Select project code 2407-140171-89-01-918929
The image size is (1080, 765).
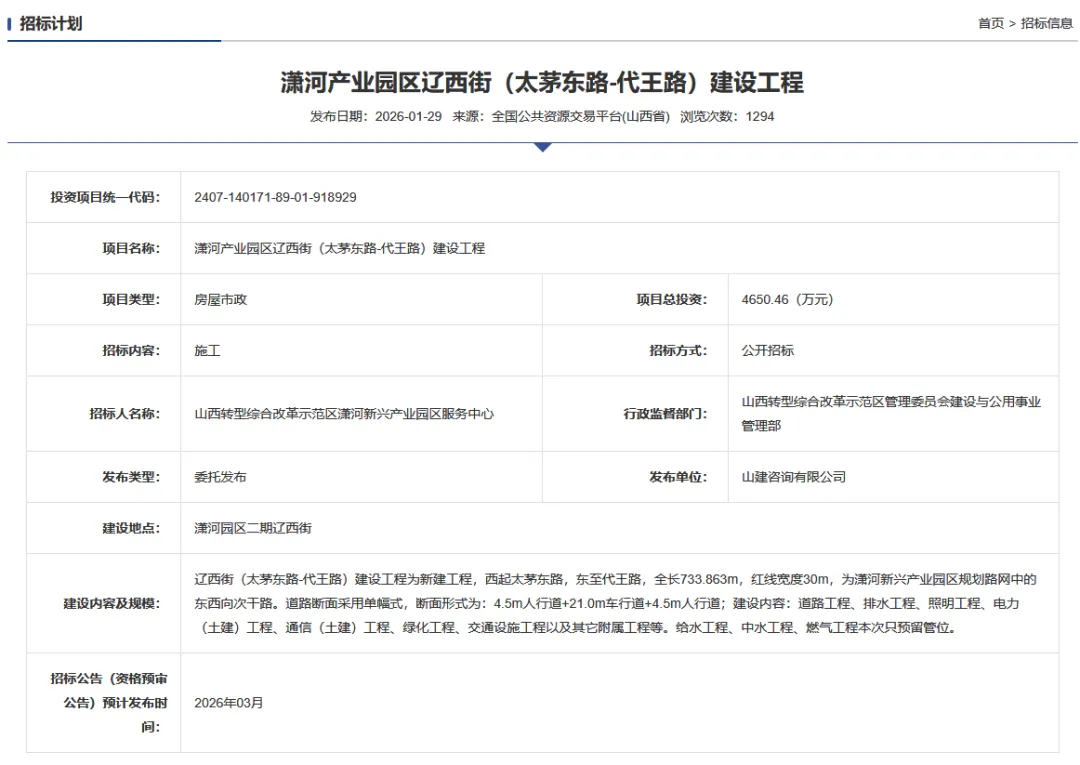[x=276, y=197]
